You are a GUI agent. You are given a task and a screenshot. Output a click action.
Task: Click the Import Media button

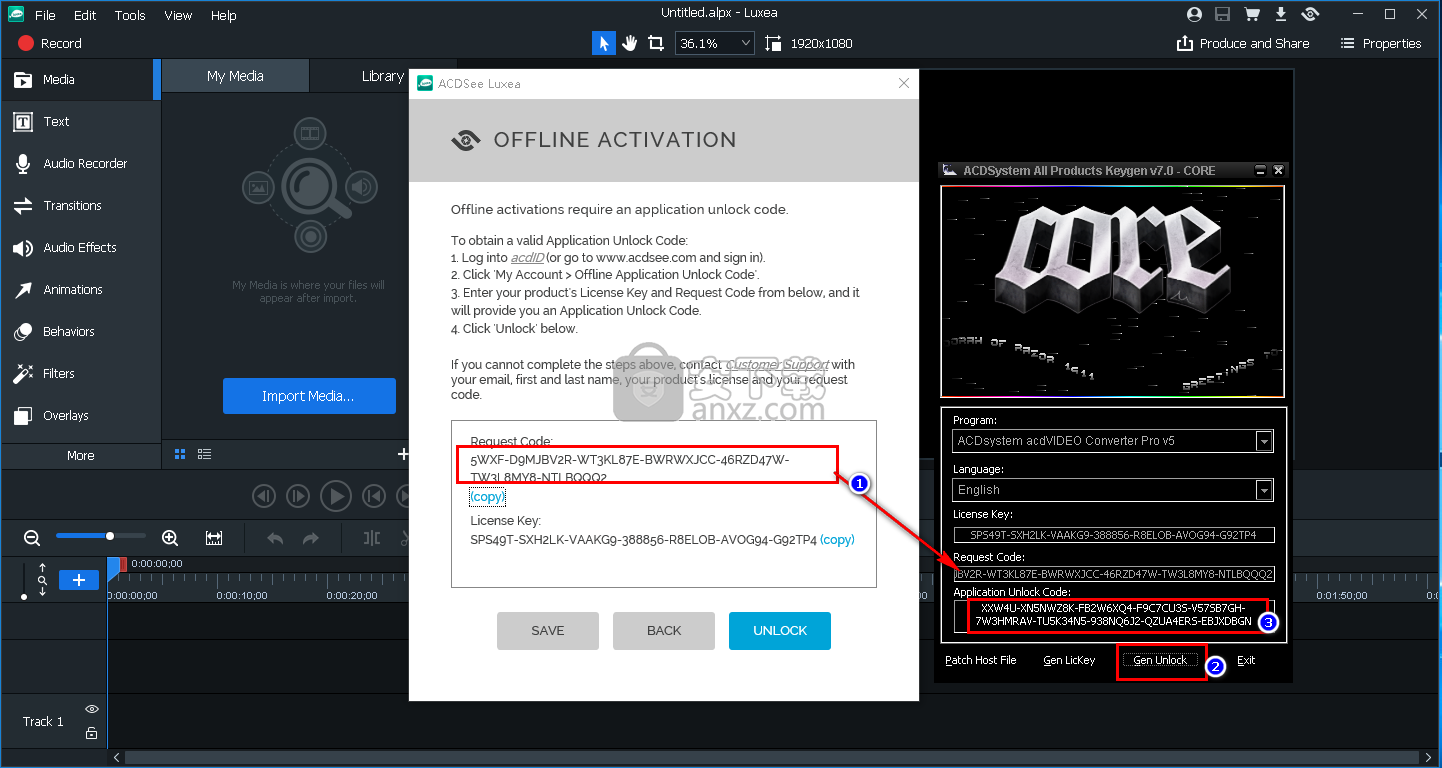pos(309,396)
